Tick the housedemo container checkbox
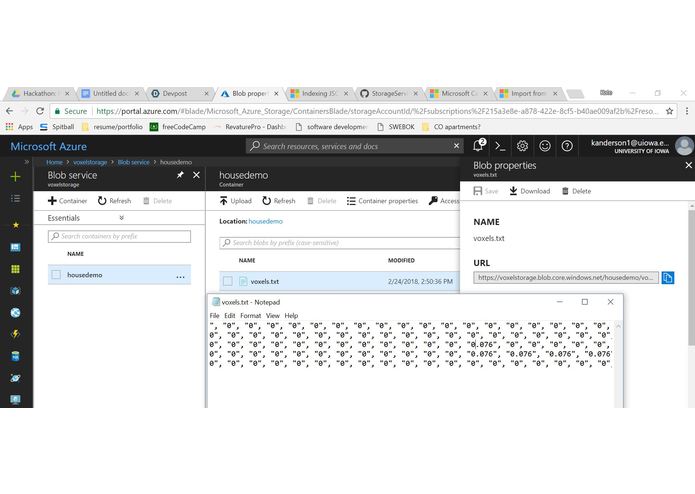The width and height of the screenshot is (695, 494). click(56, 275)
